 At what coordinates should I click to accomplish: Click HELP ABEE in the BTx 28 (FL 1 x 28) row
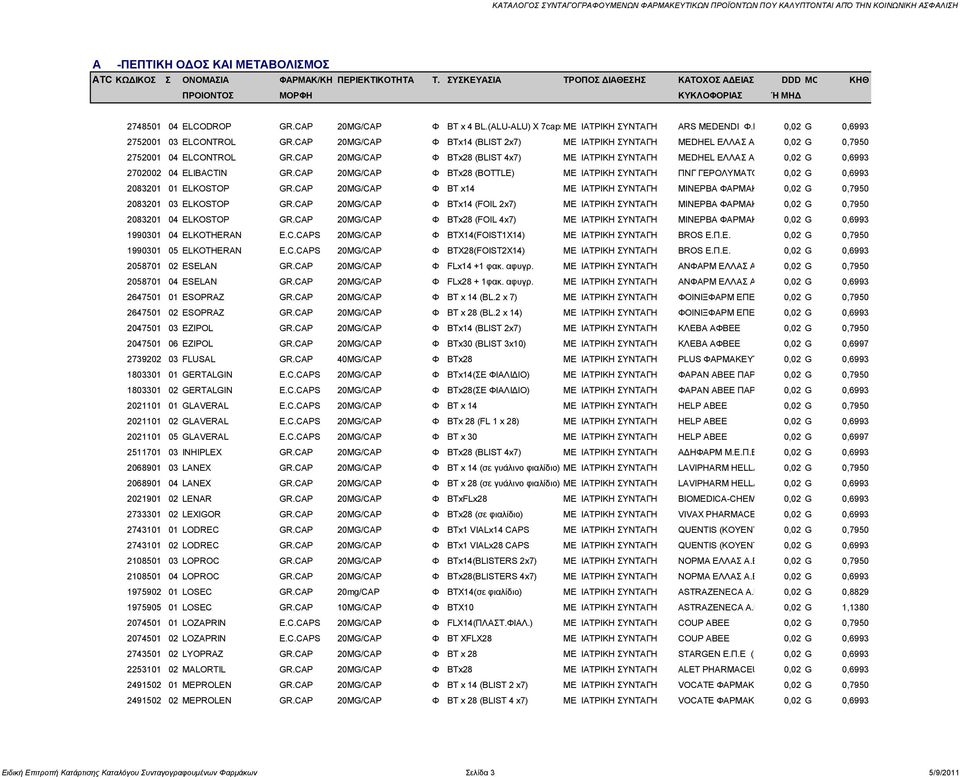702,421
